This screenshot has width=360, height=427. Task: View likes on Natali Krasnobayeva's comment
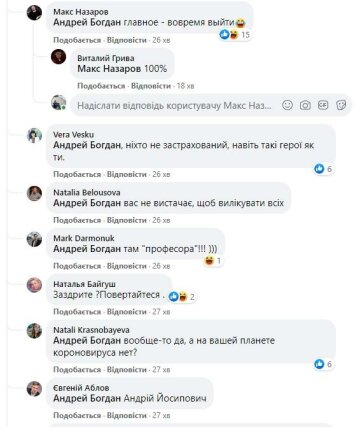[323, 364]
